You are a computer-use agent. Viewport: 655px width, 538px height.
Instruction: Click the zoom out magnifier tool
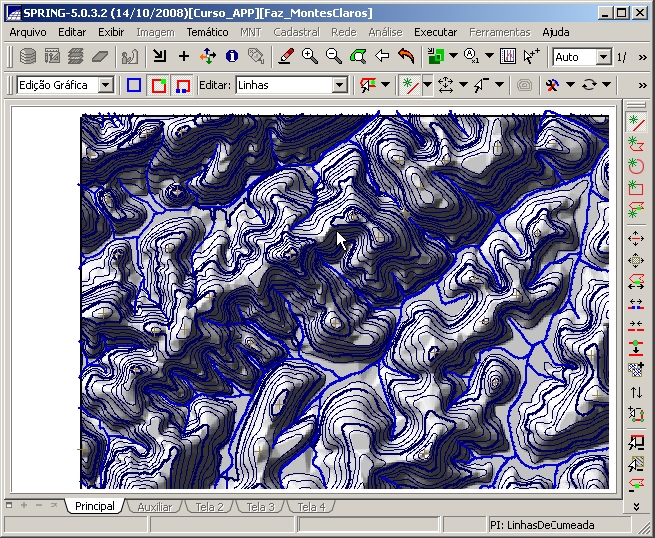334,57
